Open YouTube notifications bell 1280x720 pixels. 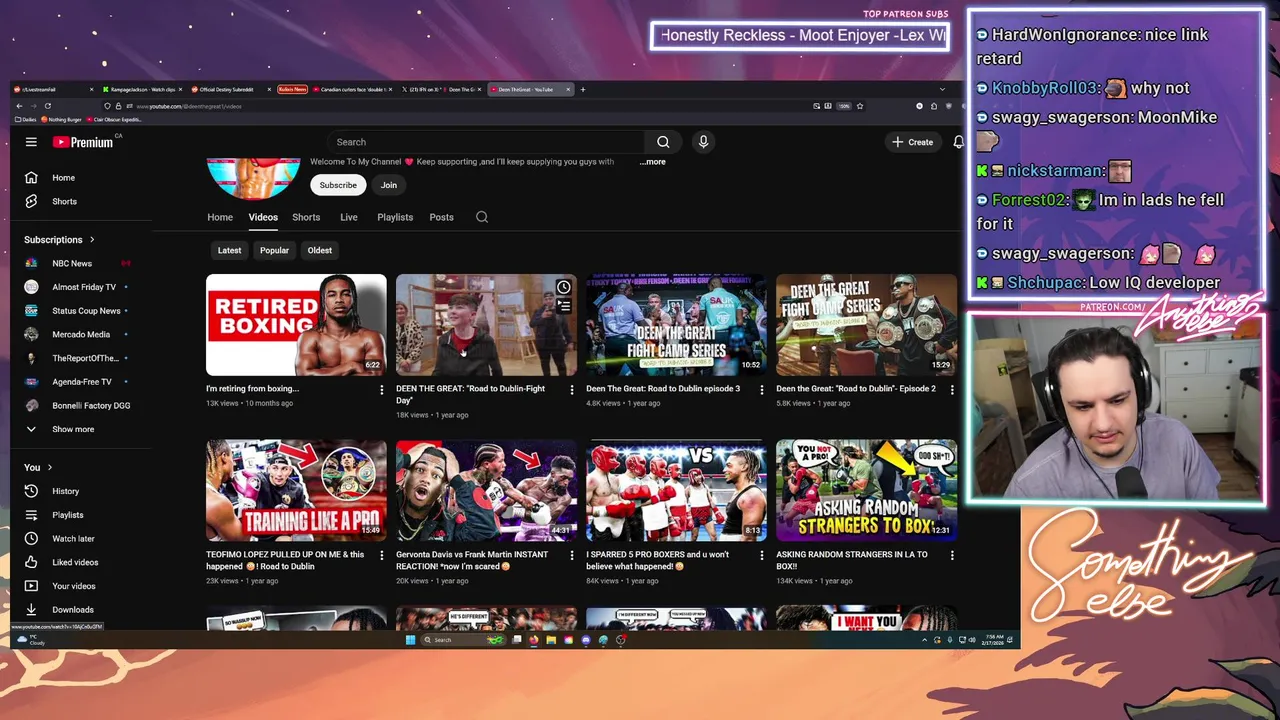tap(958, 142)
